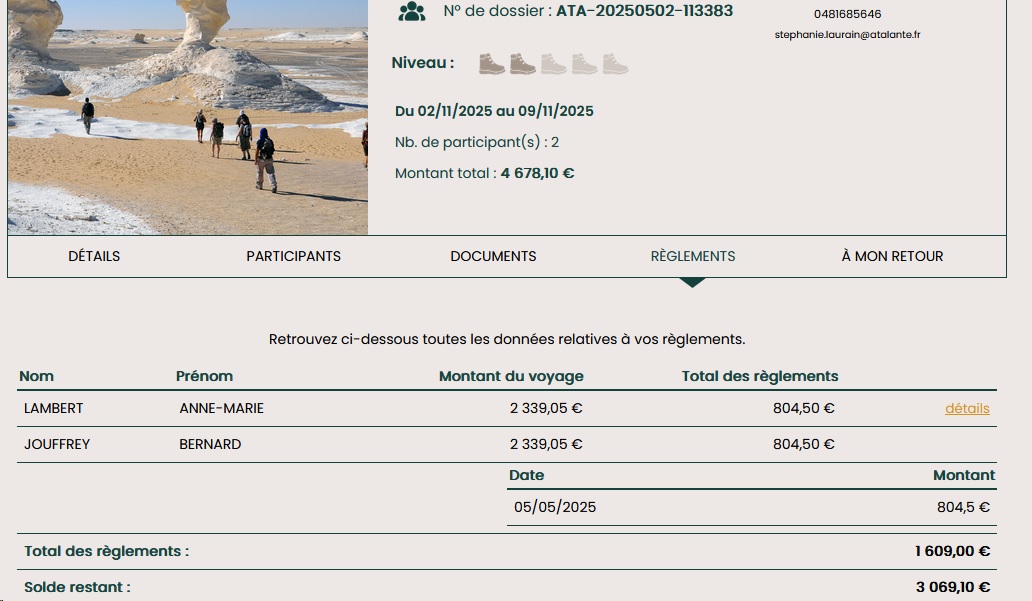Toggle payment détails for Anne-Marie Lambert
1032x601 pixels.
pos(966,408)
